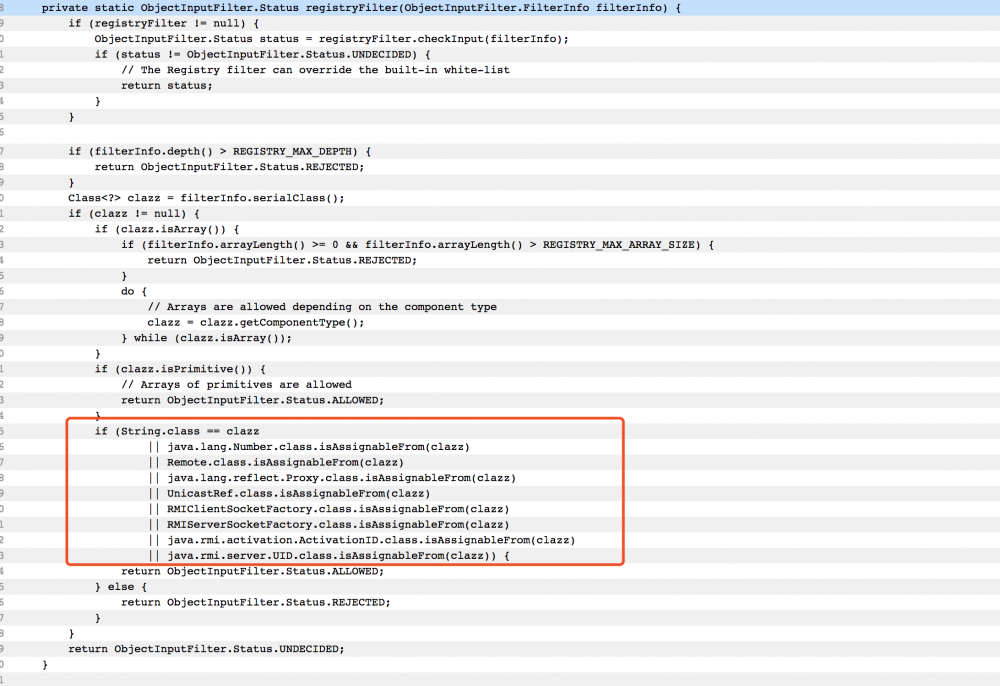1000x686 pixels.
Task: Click the java.rmi.server.UID.class line
Action: point(328,556)
